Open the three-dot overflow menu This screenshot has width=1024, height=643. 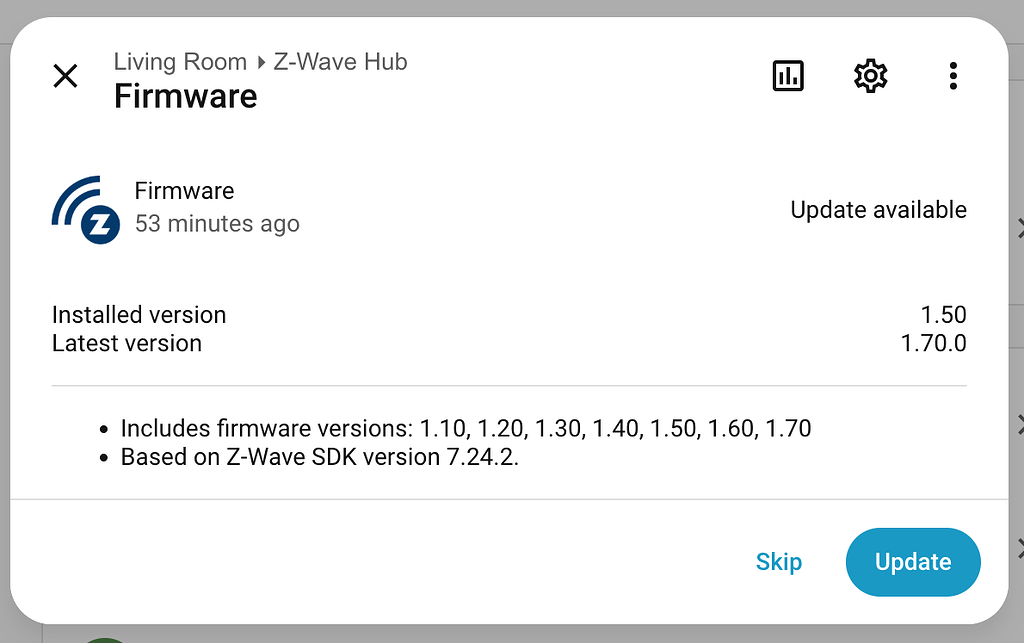pyautogui.click(x=953, y=75)
